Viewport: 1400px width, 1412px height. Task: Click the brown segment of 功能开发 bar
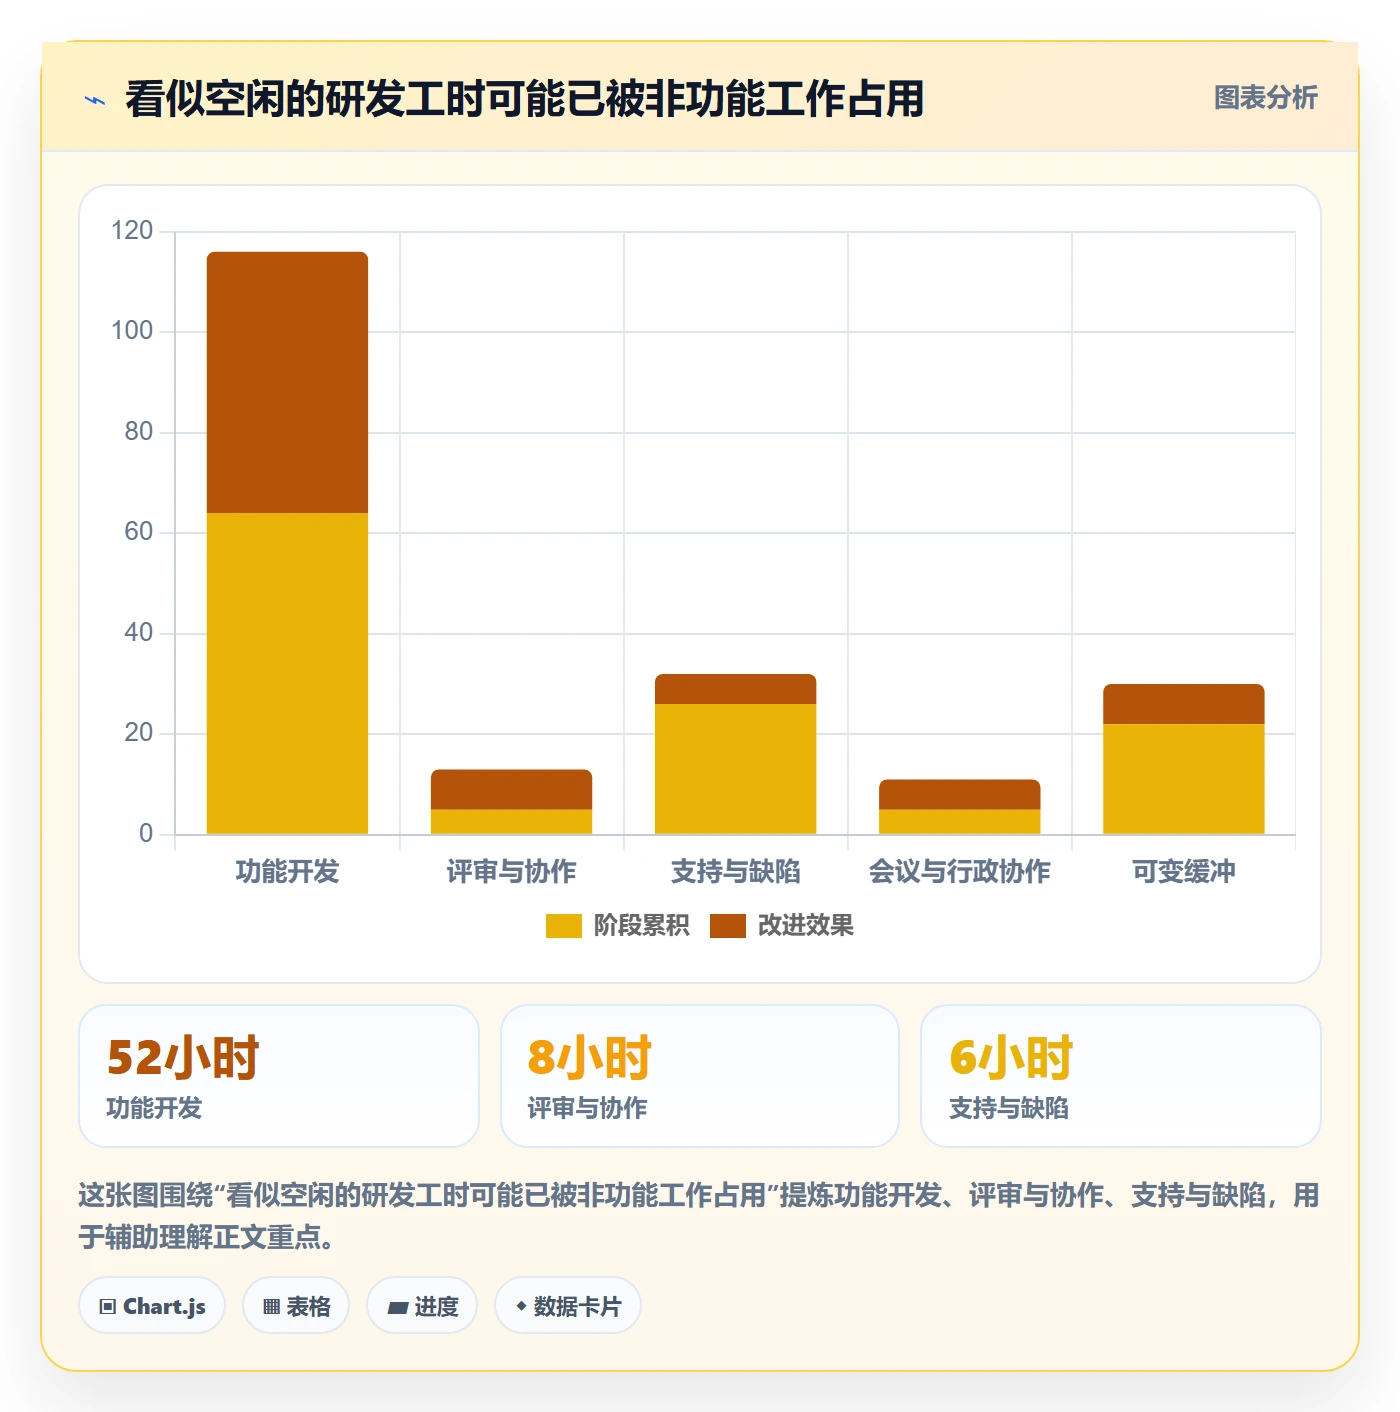[287, 382]
